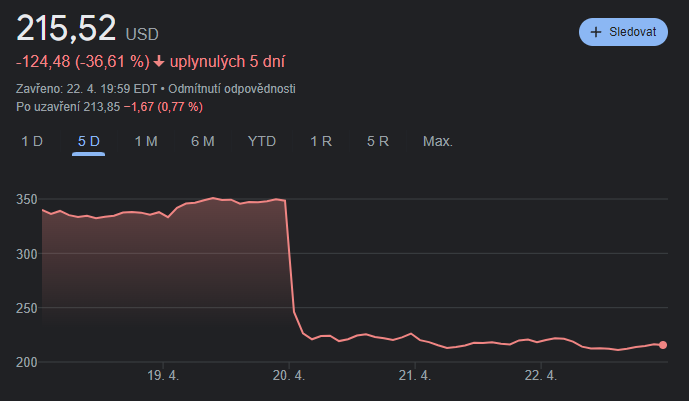Select the Max. range tab
Image resolution: width=689 pixels, height=401 pixels.
[x=438, y=141]
